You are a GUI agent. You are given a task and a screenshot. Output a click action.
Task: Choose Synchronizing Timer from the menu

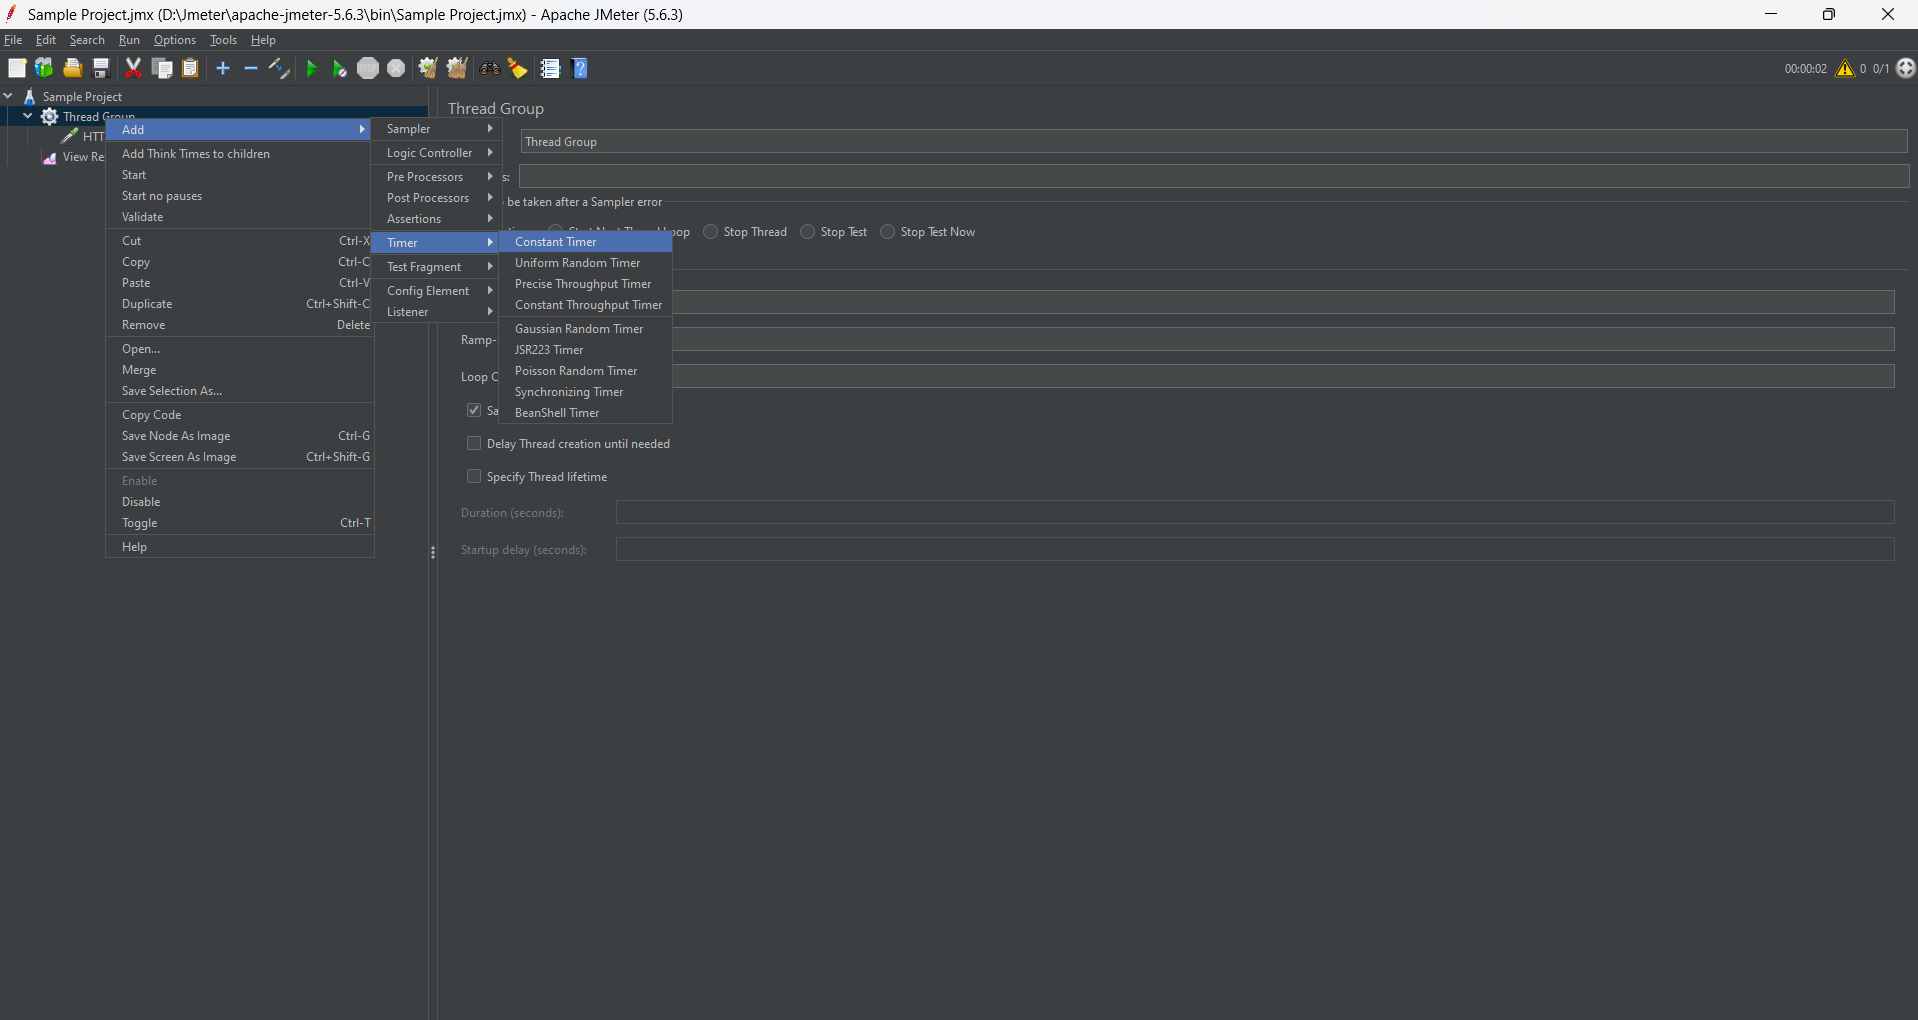click(x=568, y=391)
